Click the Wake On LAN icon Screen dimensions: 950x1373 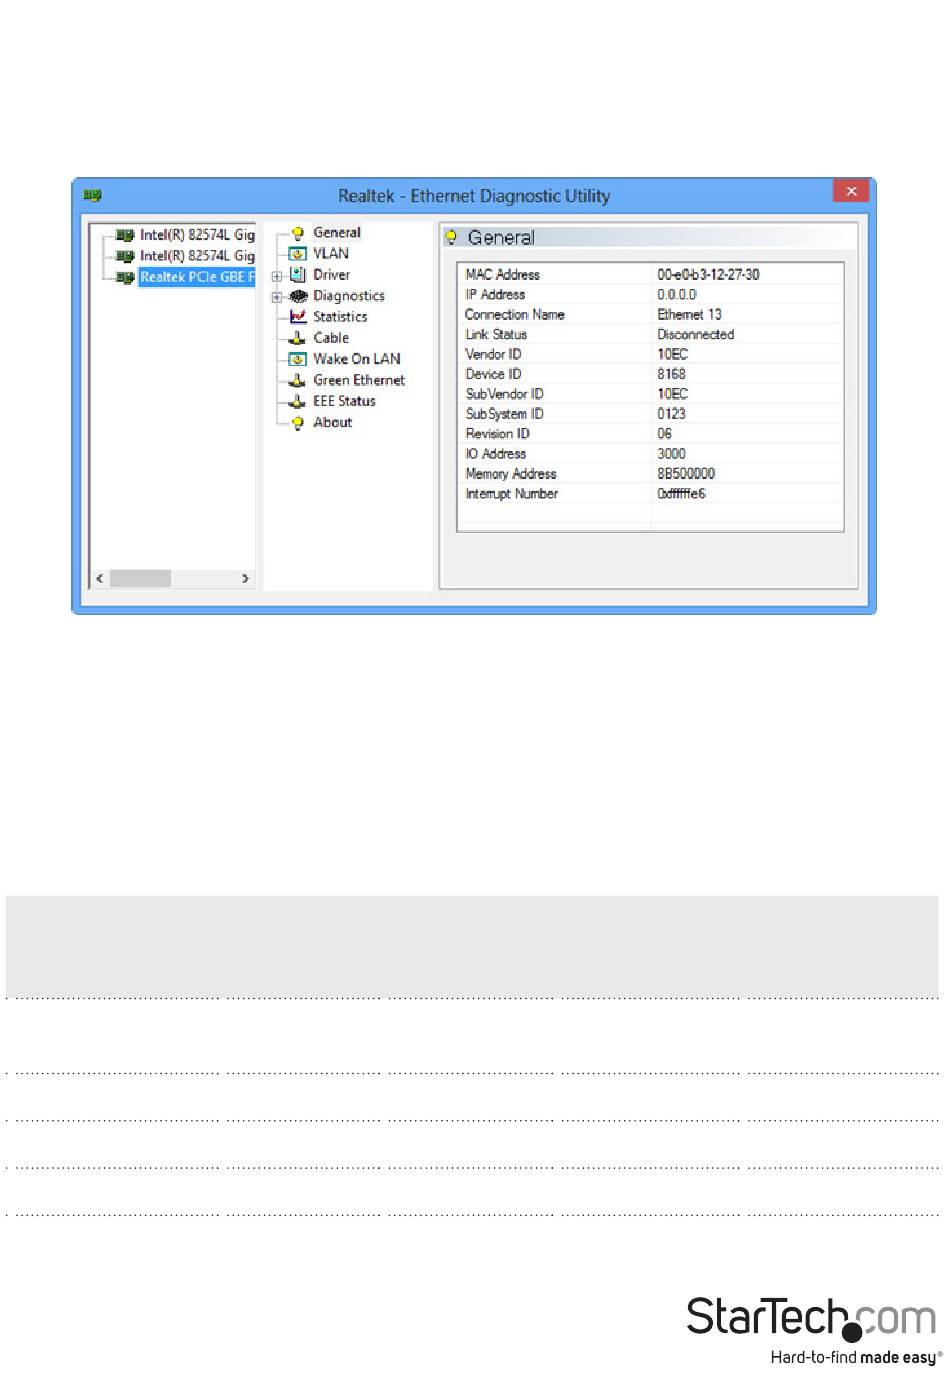[x=297, y=359]
